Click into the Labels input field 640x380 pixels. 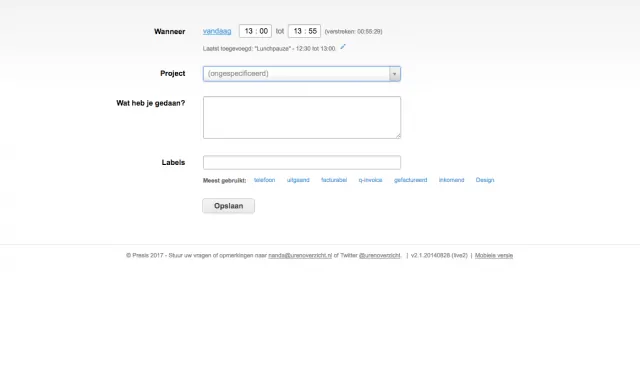point(302,162)
